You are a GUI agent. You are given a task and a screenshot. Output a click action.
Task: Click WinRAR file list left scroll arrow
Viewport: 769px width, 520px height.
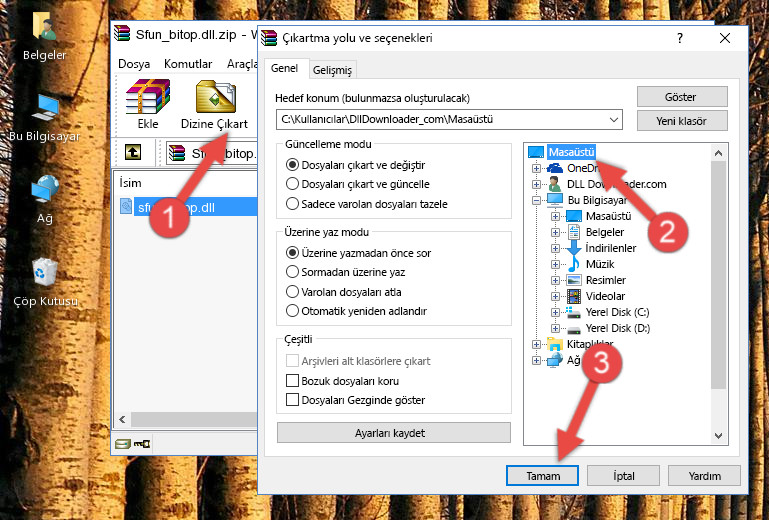(x=122, y=419)
